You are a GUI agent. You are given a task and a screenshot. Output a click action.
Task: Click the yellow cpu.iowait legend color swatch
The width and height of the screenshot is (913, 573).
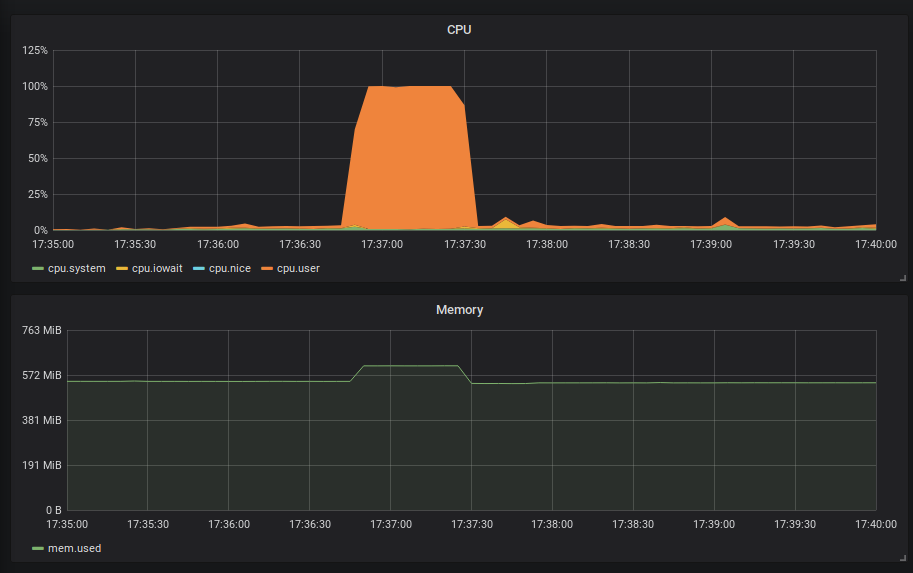pyautogui.click(x=122, y=268)
